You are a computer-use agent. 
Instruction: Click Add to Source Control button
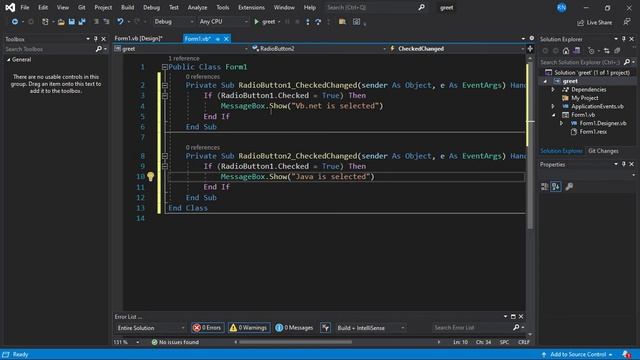click(x=577, y=354)
